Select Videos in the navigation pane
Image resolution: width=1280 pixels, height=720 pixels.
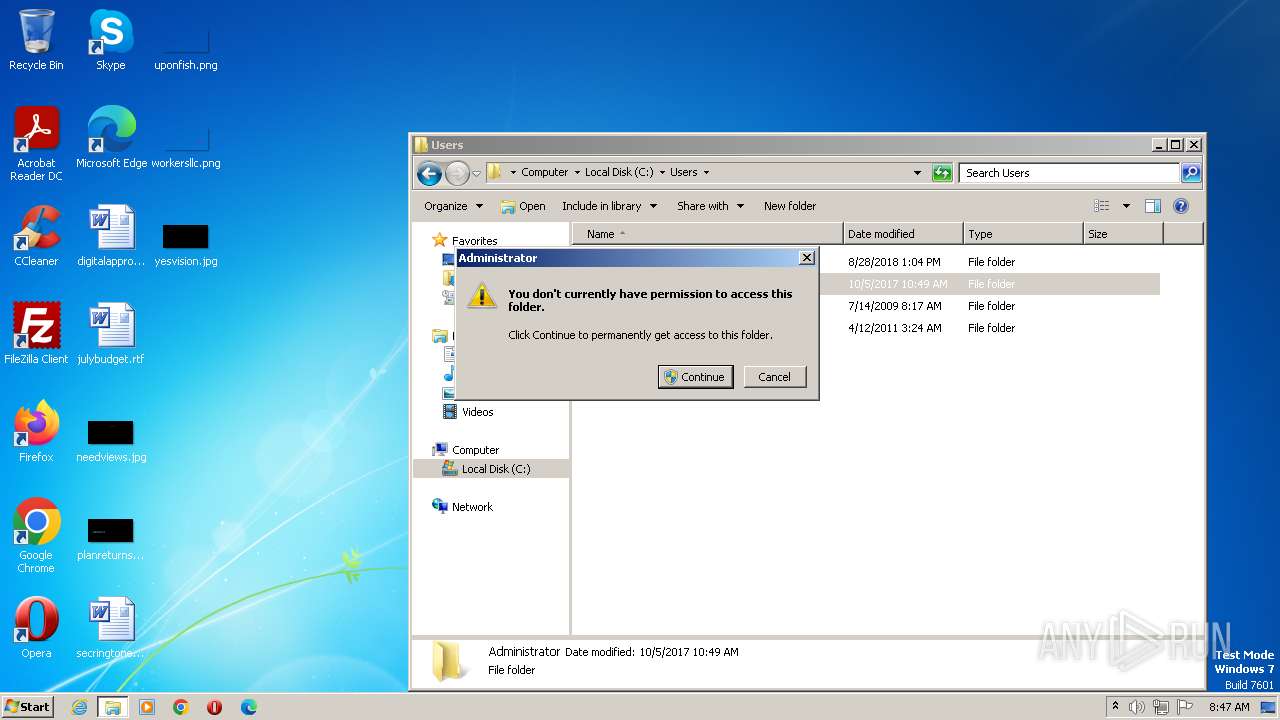point(477,412)
